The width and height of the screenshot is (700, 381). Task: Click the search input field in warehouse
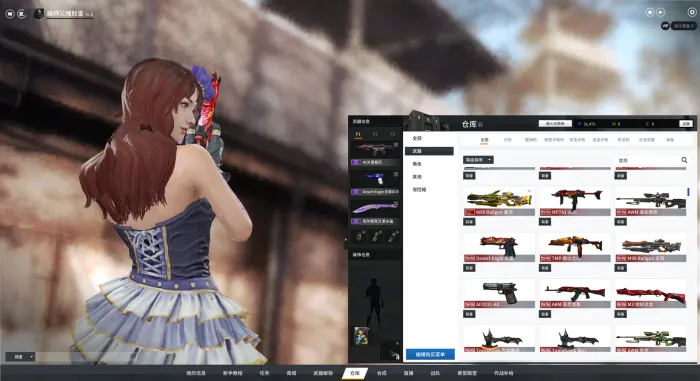point(647,160)
